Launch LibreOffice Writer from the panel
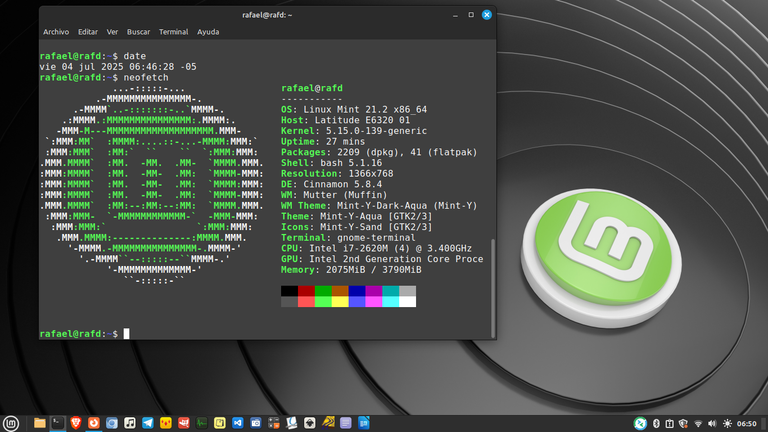This screenshot has width=768, height=432. pos(363,423)
